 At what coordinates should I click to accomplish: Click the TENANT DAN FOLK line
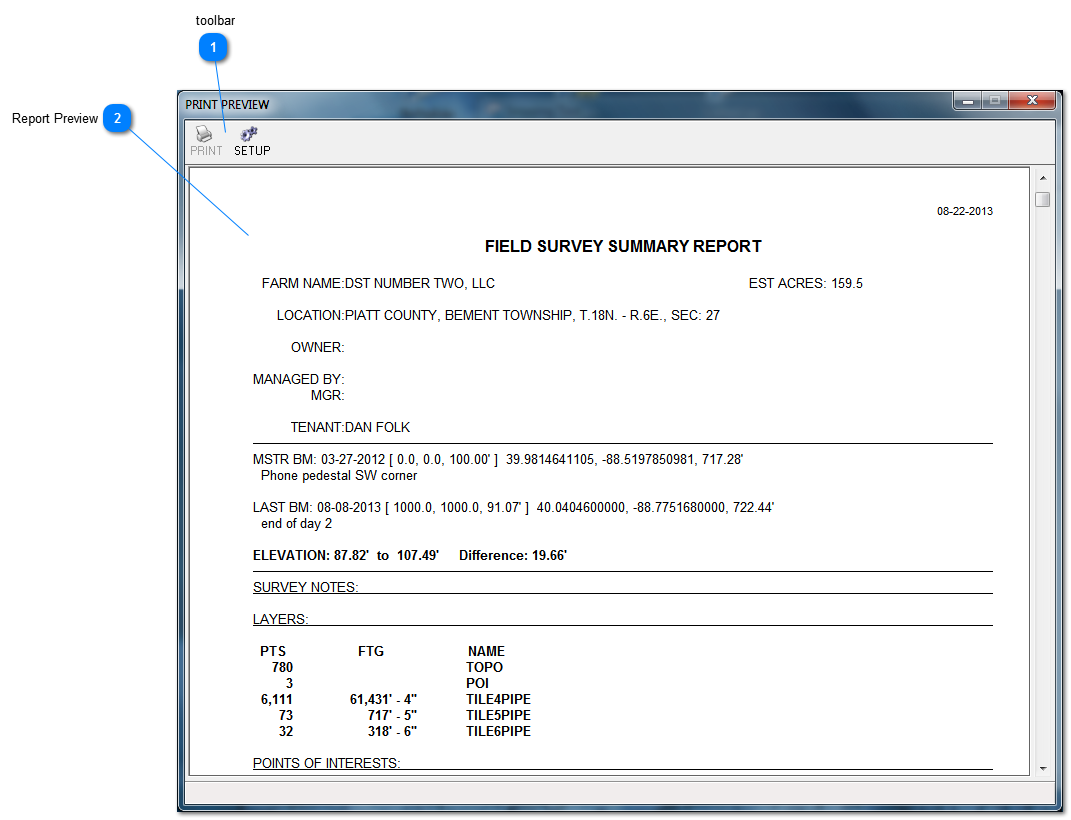[350, 427]
